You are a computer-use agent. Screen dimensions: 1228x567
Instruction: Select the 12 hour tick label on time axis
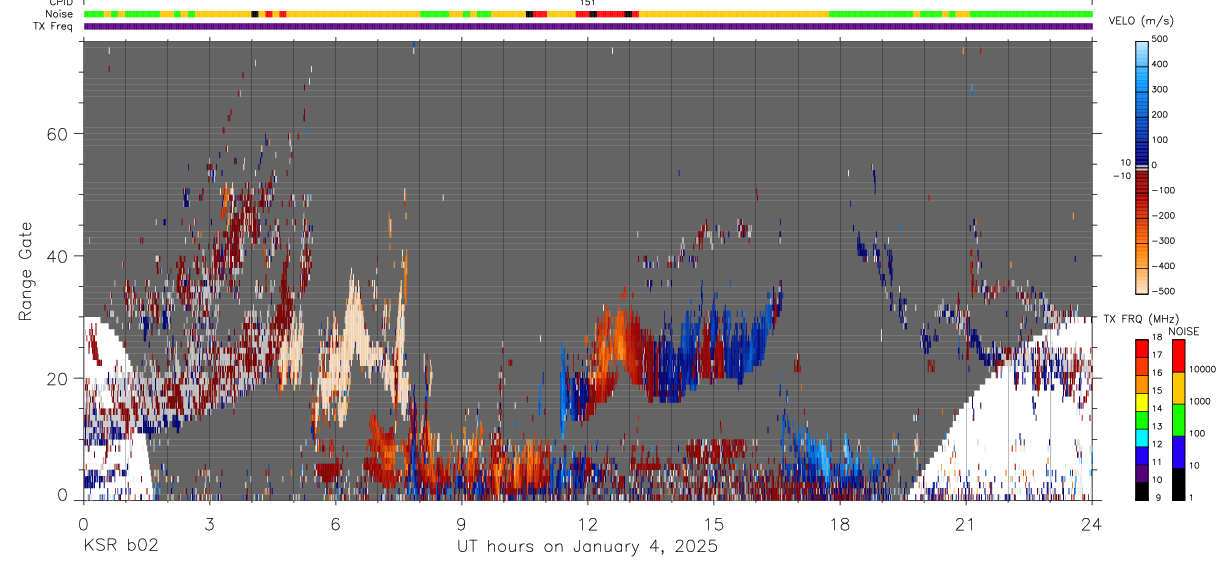click(x=588, y=523)
